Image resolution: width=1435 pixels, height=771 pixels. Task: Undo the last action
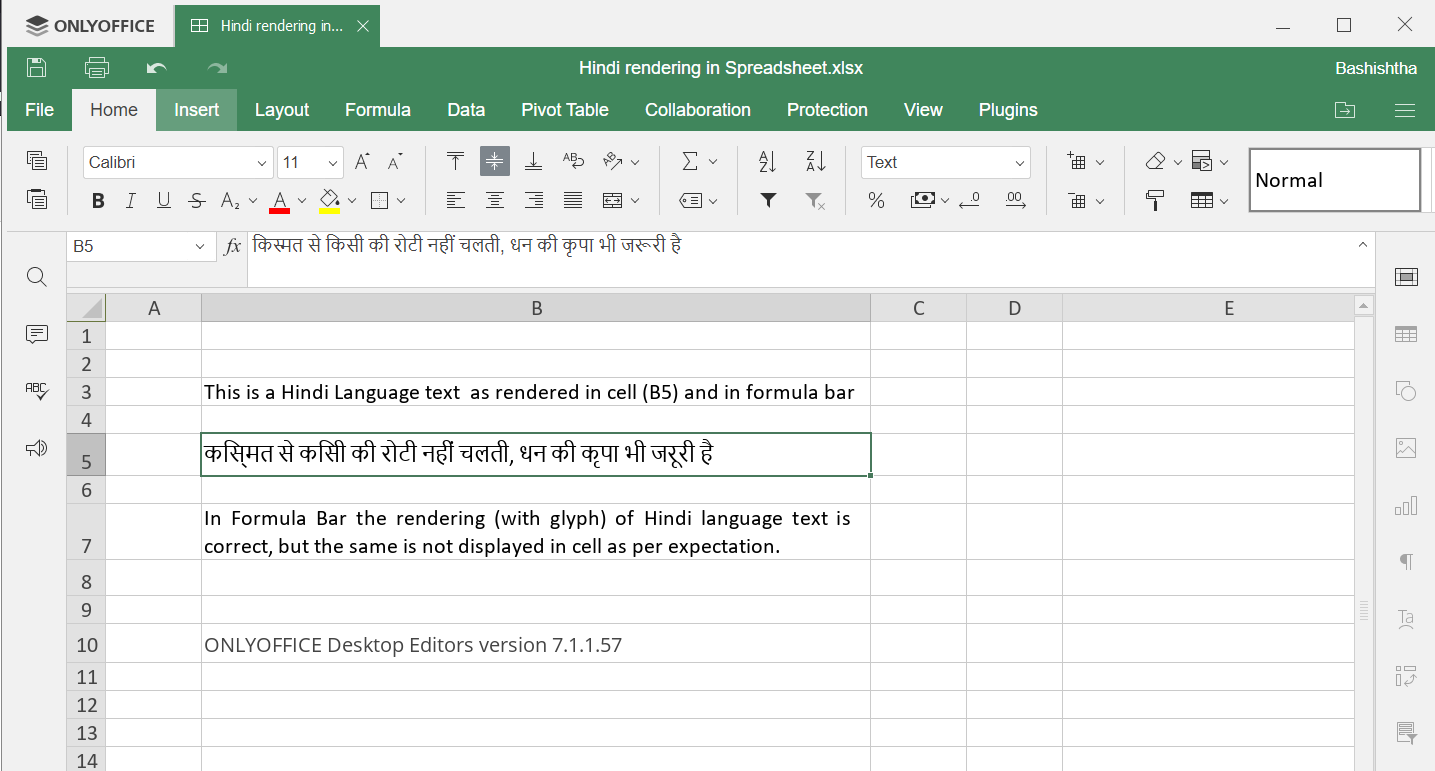[156, 68]
